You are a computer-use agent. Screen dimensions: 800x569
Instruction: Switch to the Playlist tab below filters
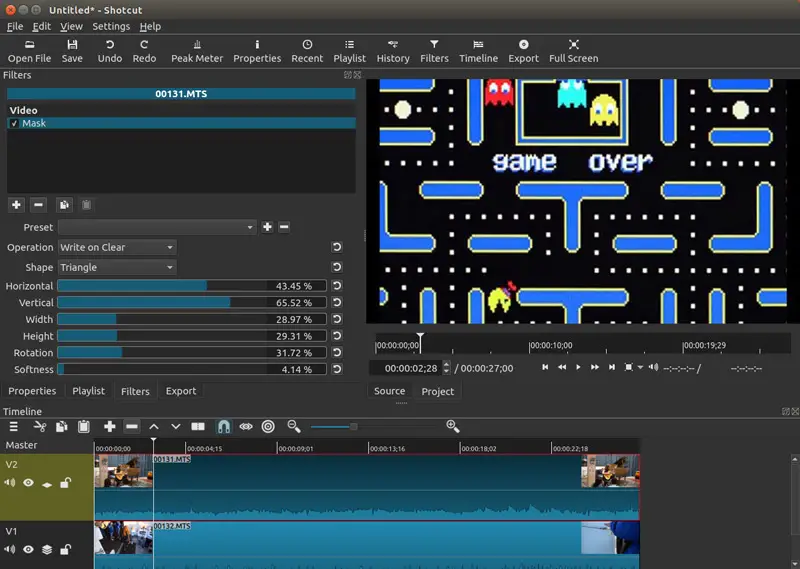[88, 392]
